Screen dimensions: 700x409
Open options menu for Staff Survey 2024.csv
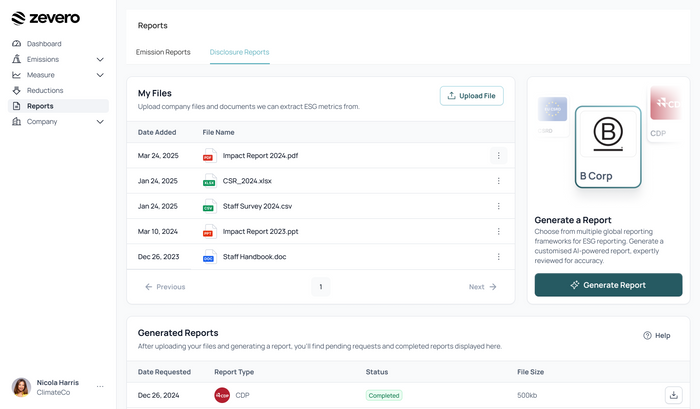click(499, 206)
